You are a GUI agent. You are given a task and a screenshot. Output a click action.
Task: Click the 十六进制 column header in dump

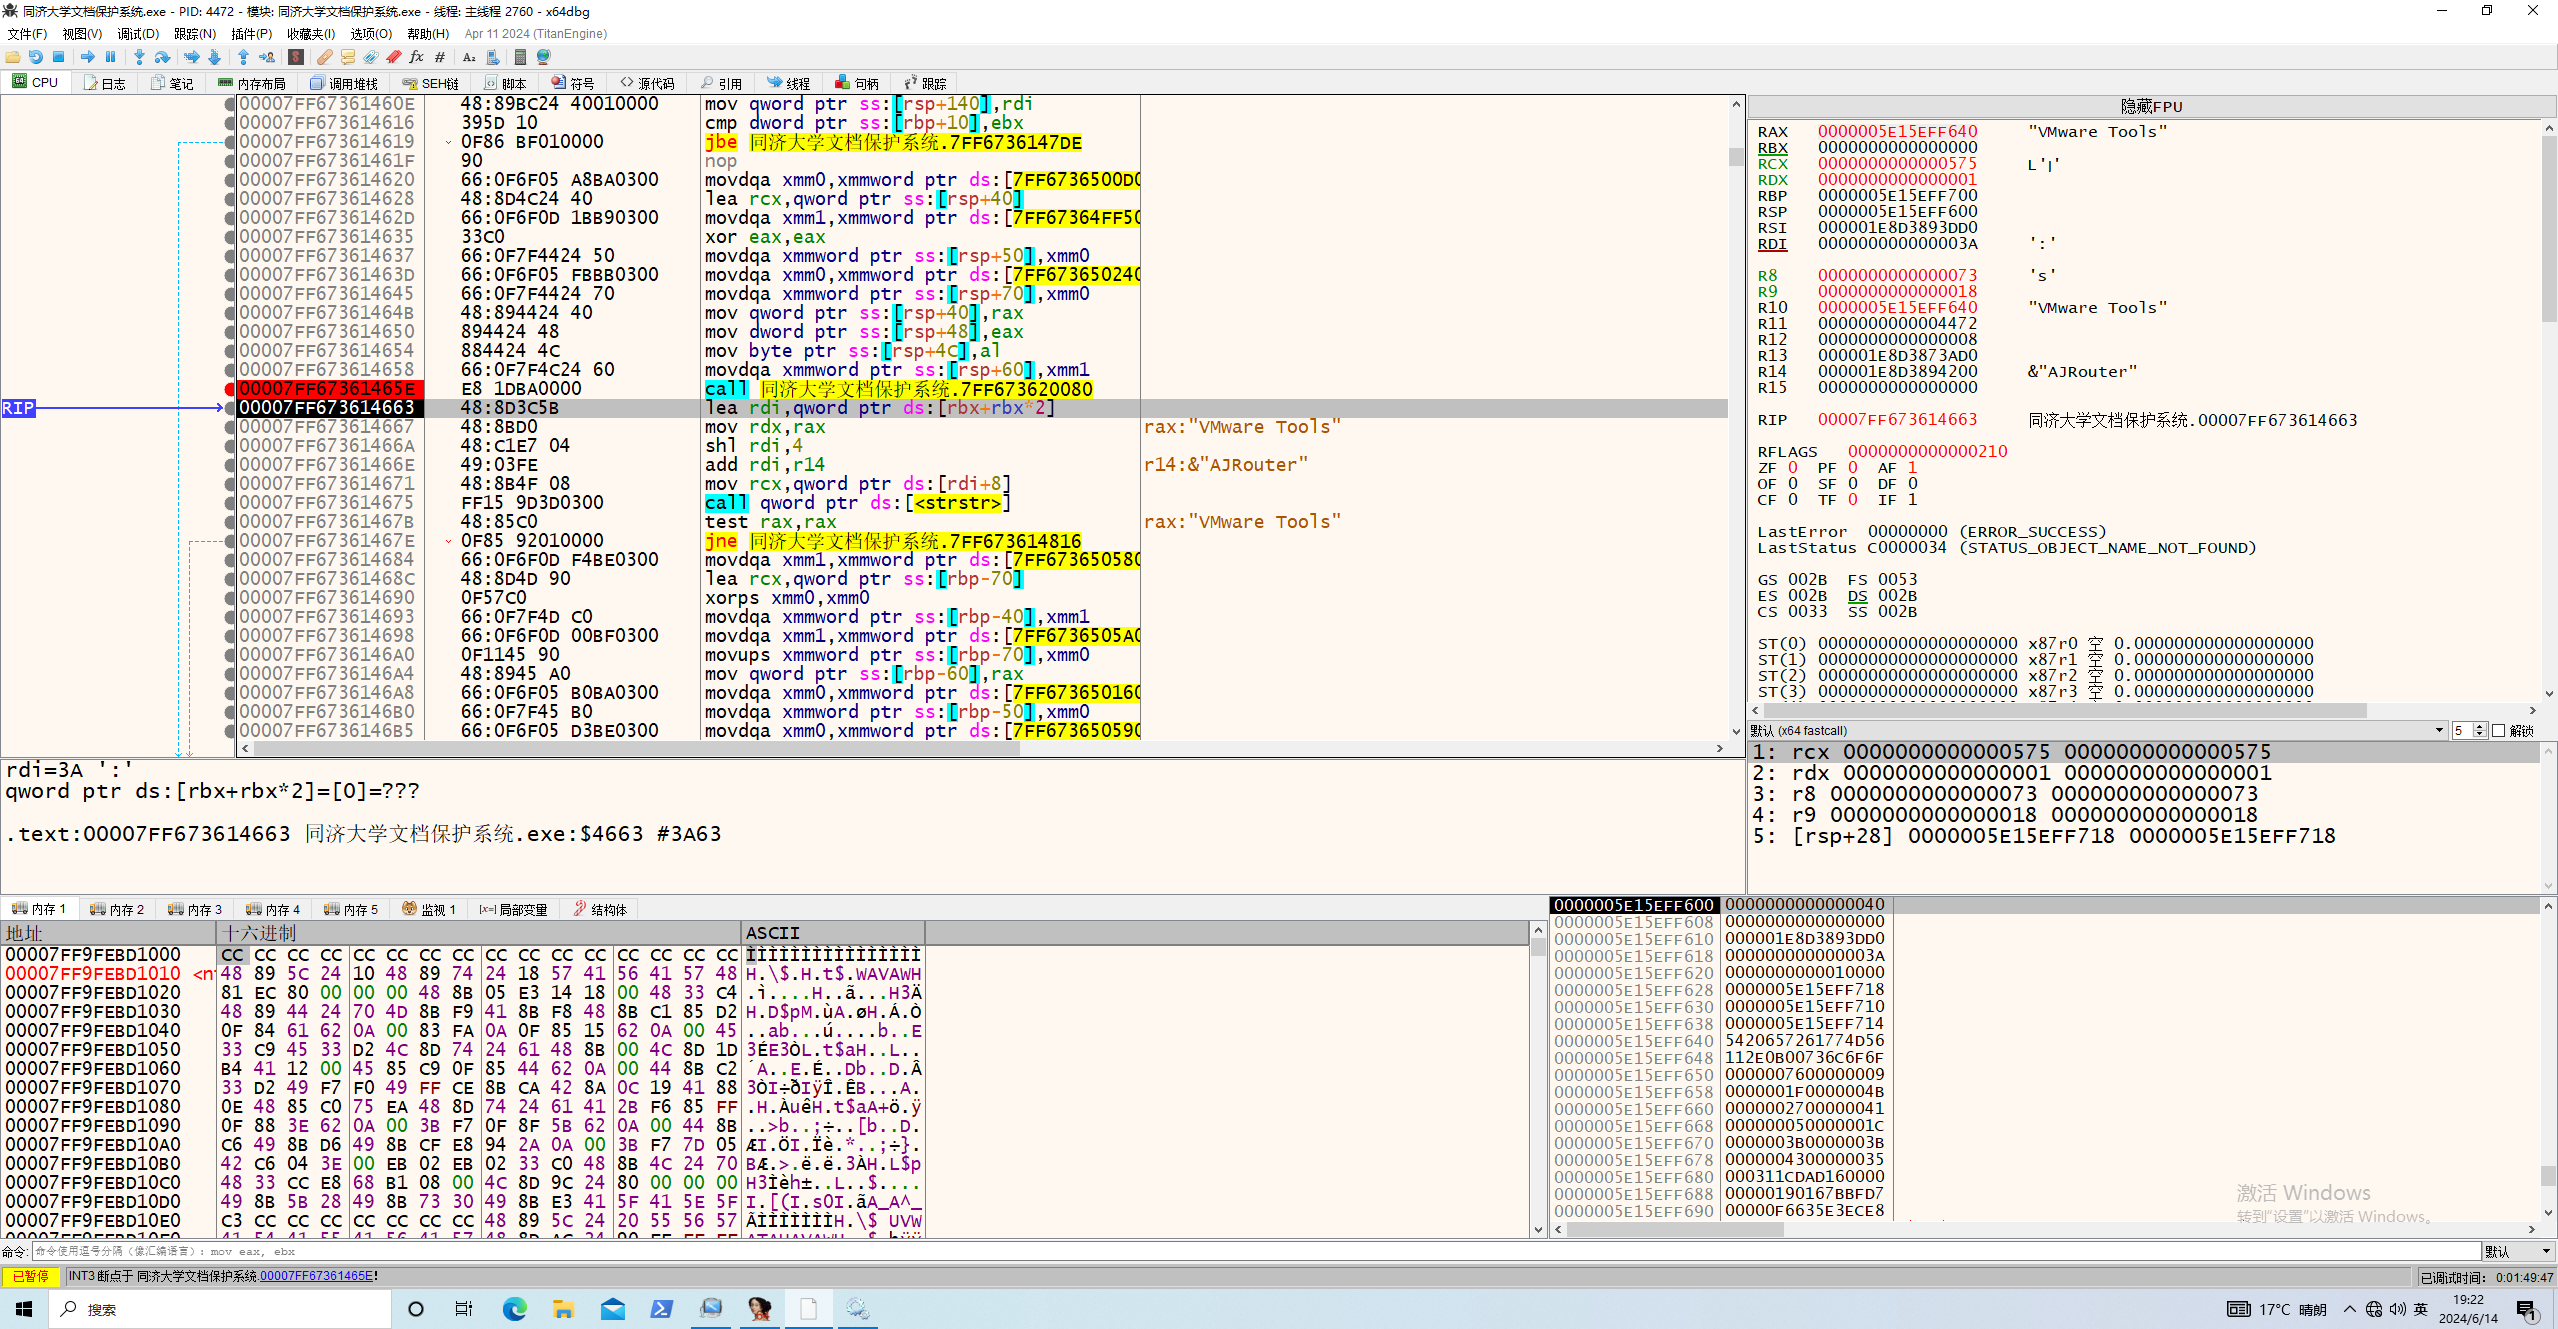tap(479, 933)
